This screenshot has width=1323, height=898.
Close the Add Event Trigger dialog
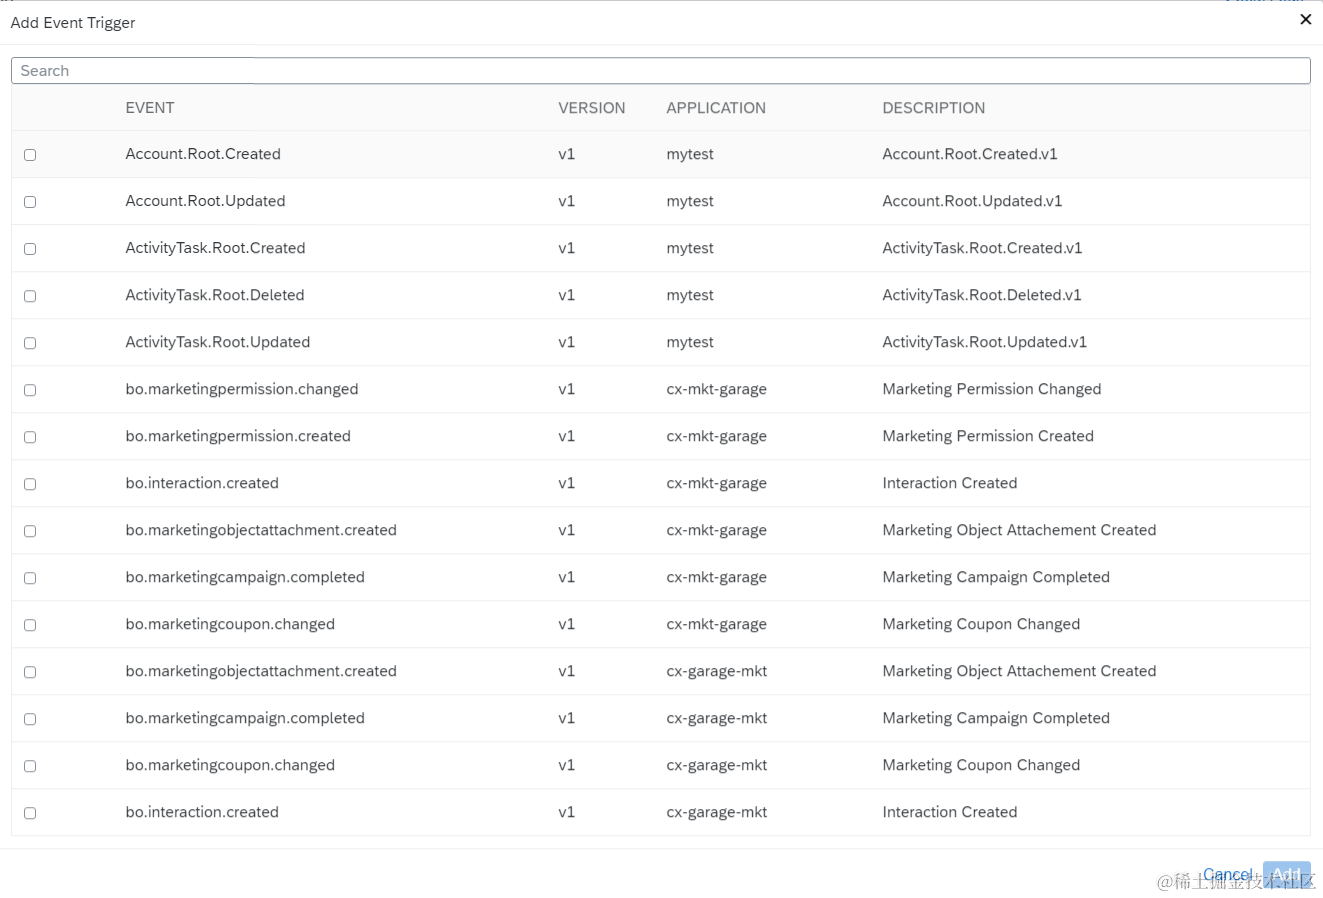[1305, 19]
